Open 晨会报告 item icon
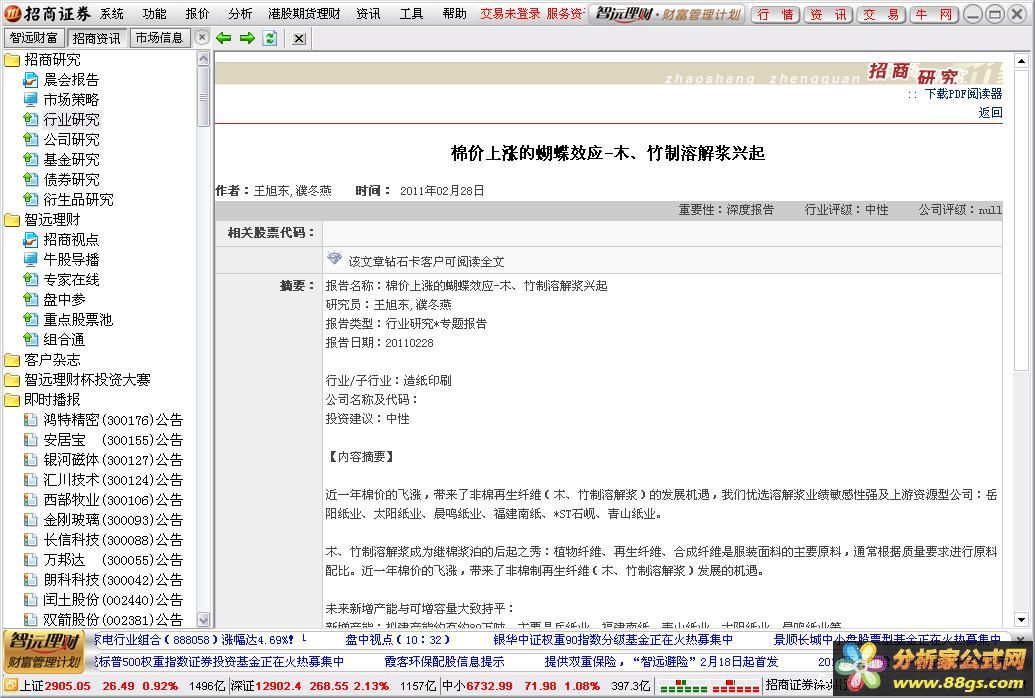Viewport: 1035px width, 698px height. 30,80
